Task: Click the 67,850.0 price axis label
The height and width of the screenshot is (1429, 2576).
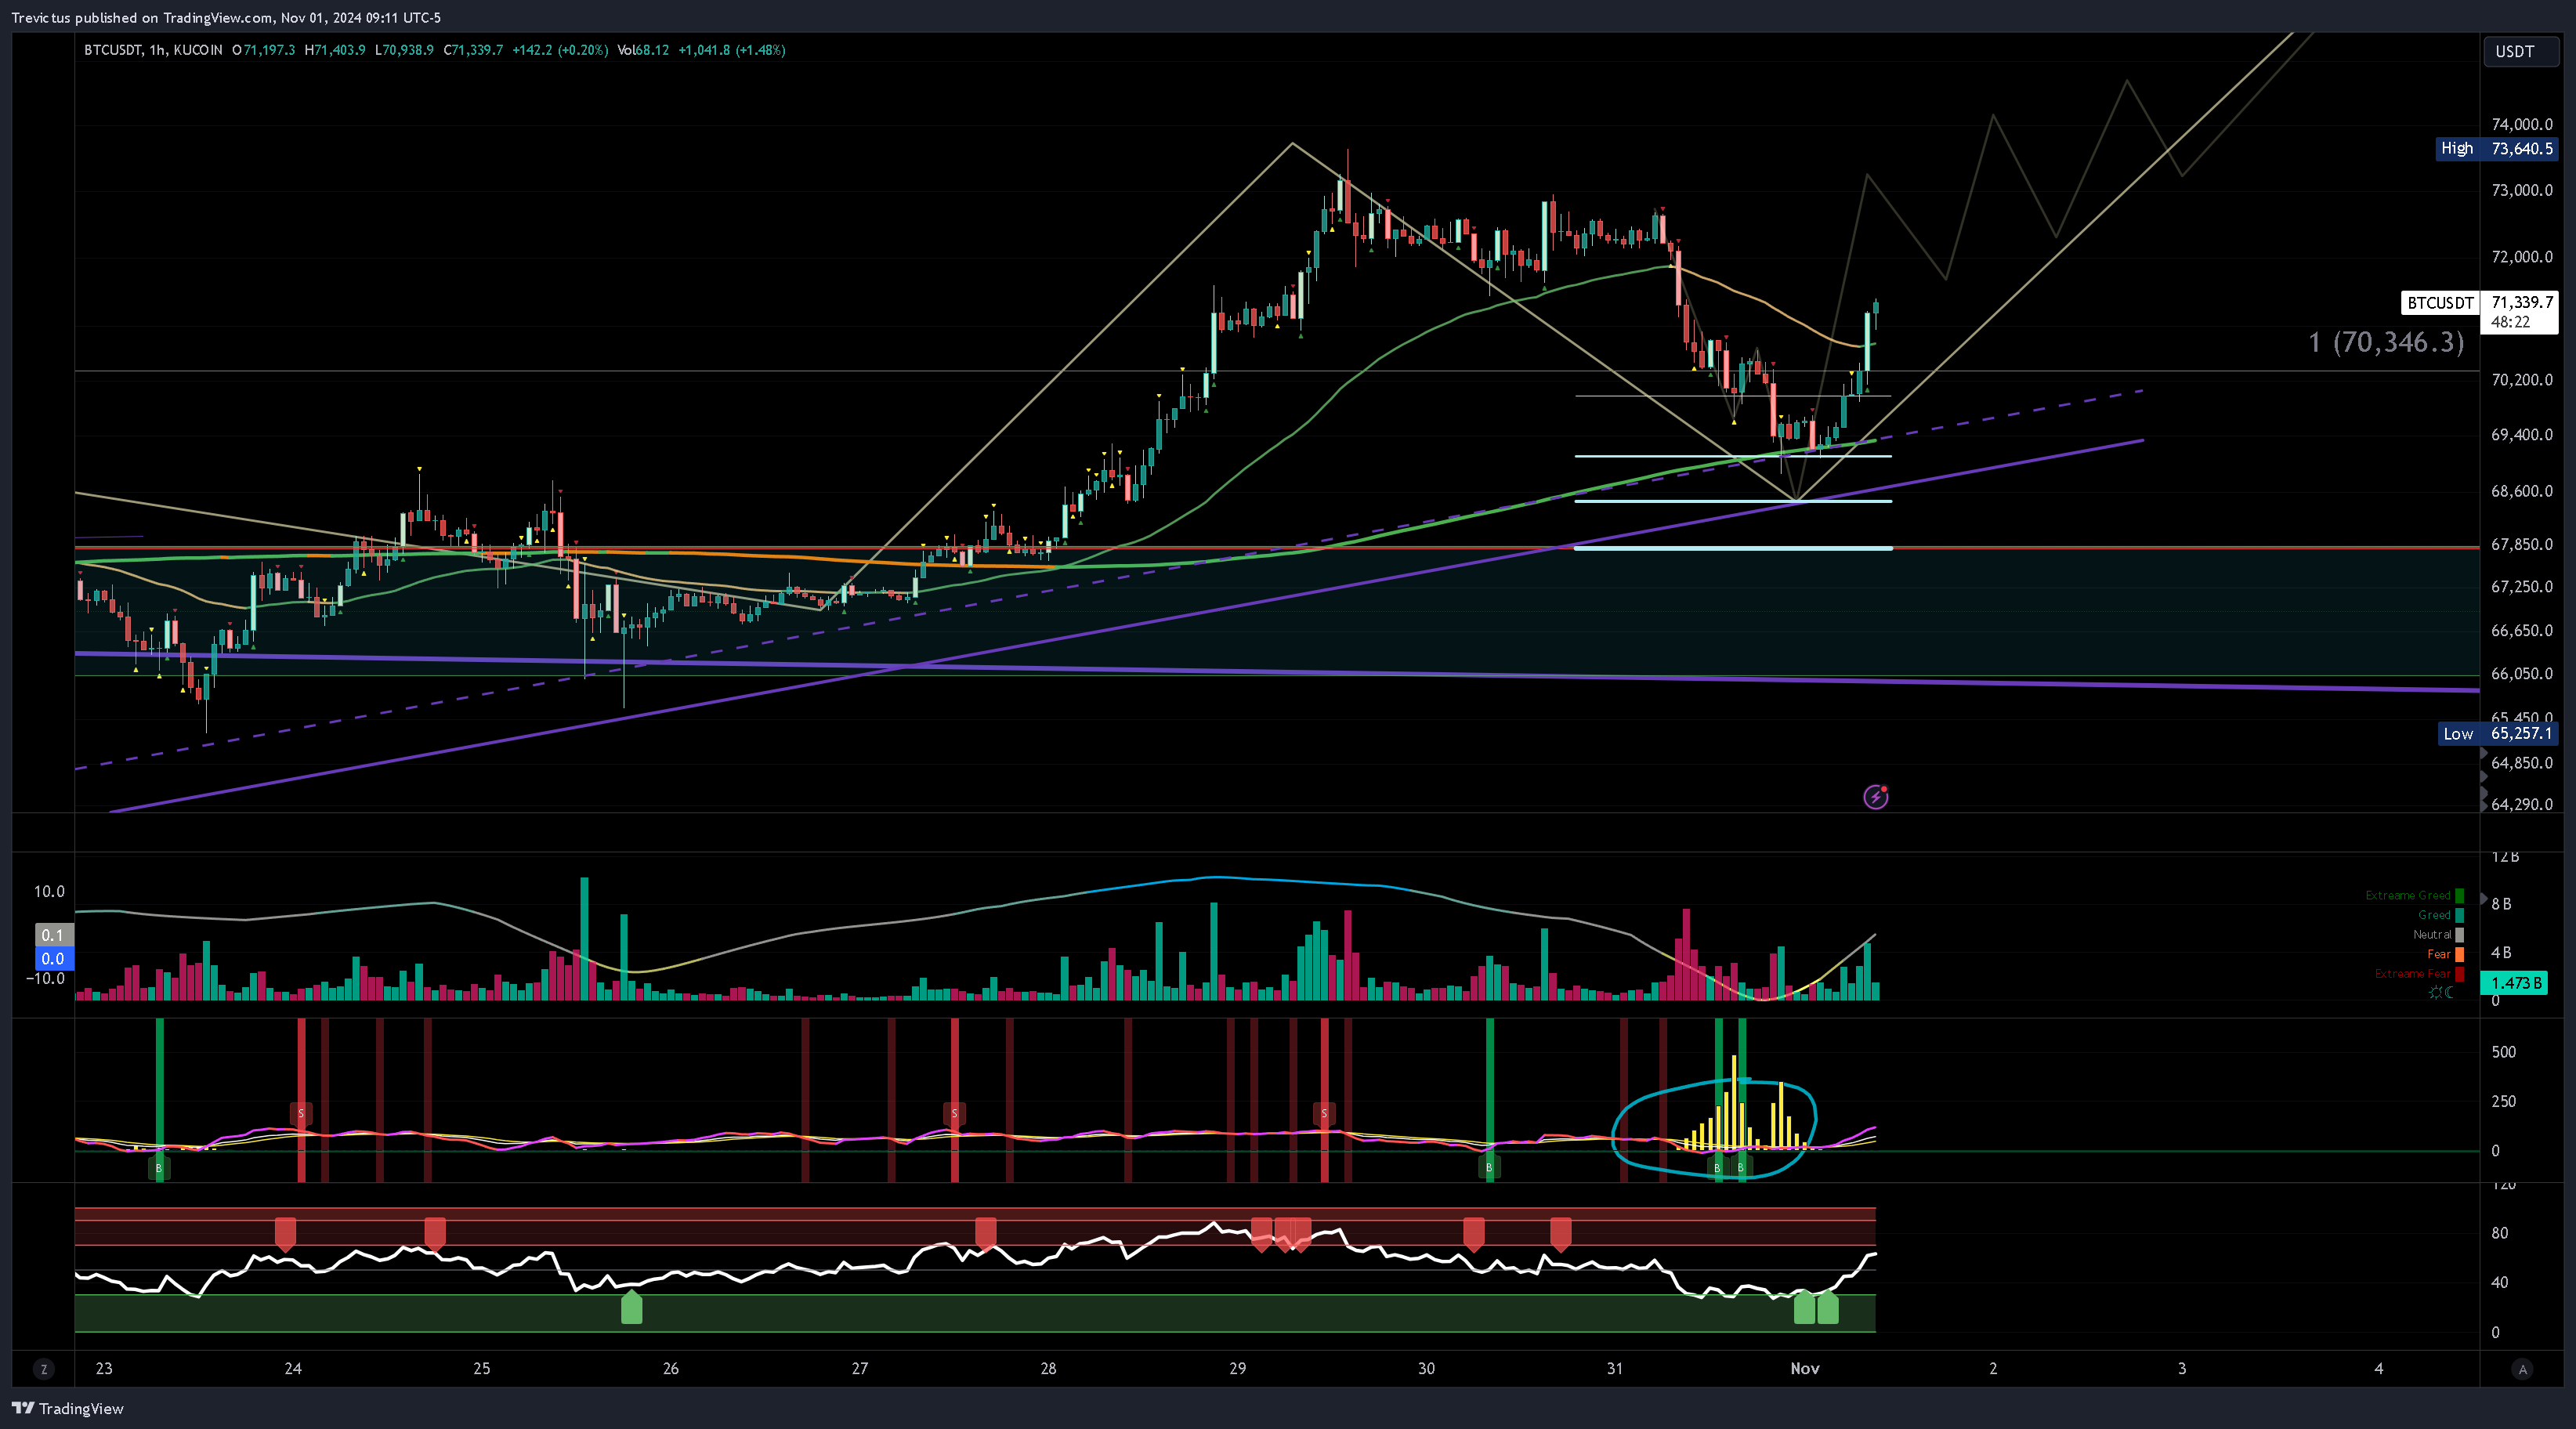Action: point(2521,545)
